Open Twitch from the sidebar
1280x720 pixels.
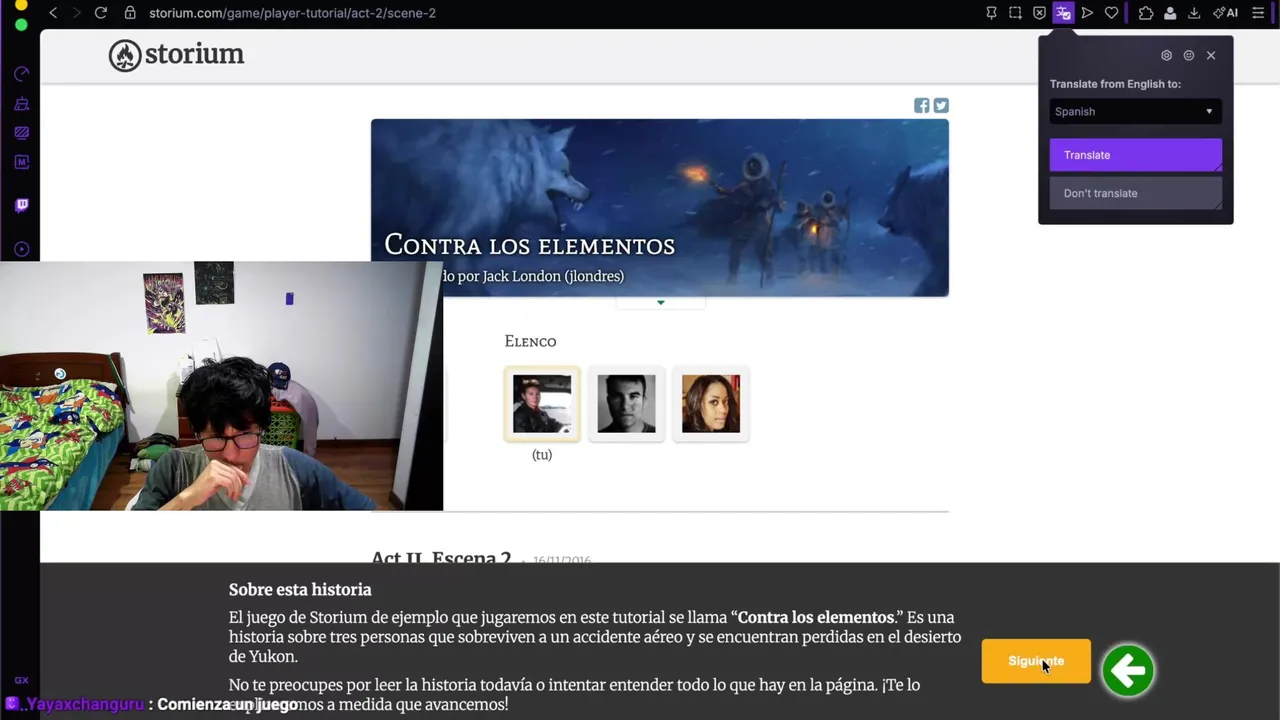click(x=21, y=205)
